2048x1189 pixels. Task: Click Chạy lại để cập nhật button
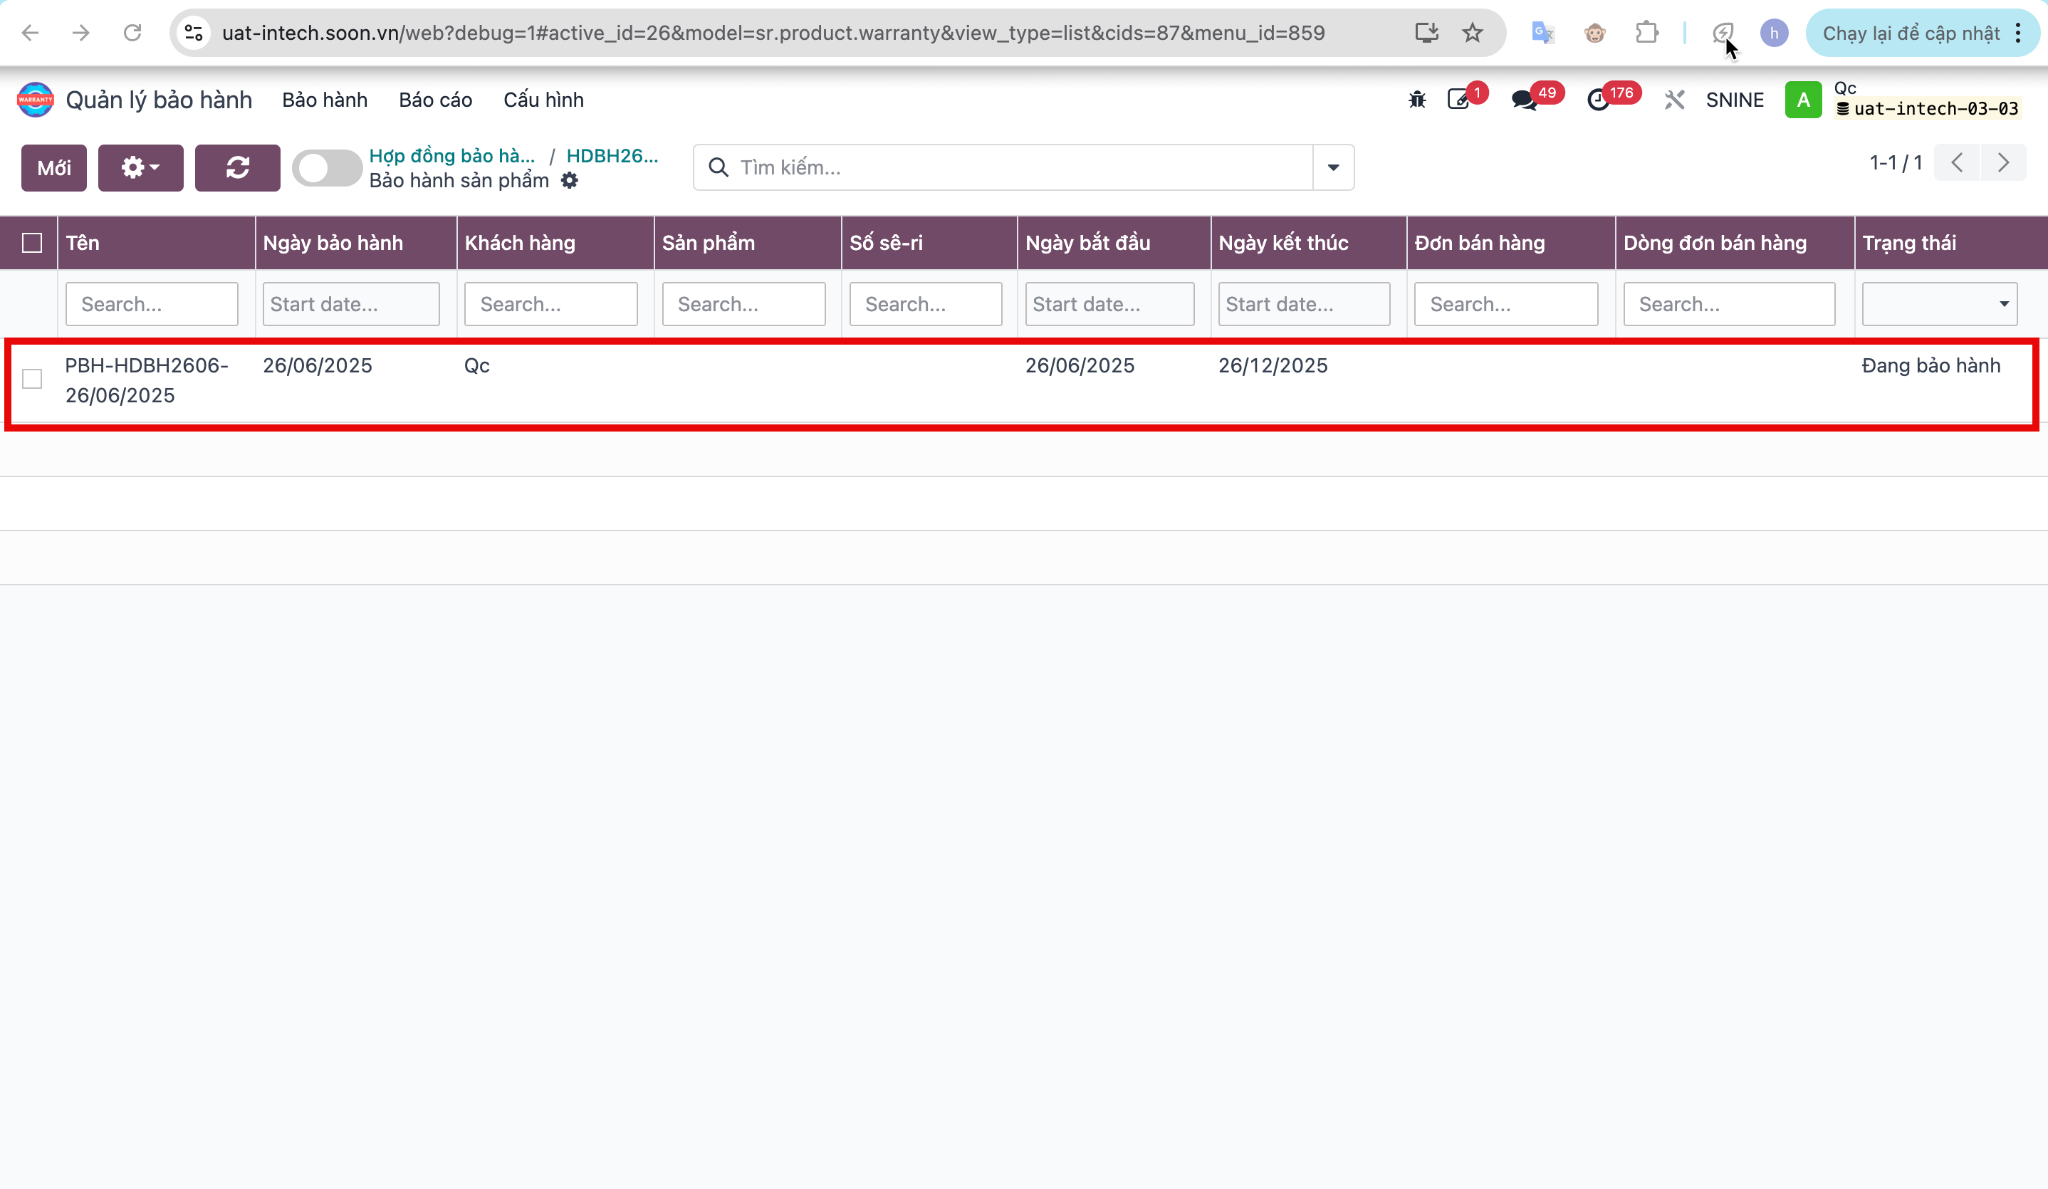1910,33
